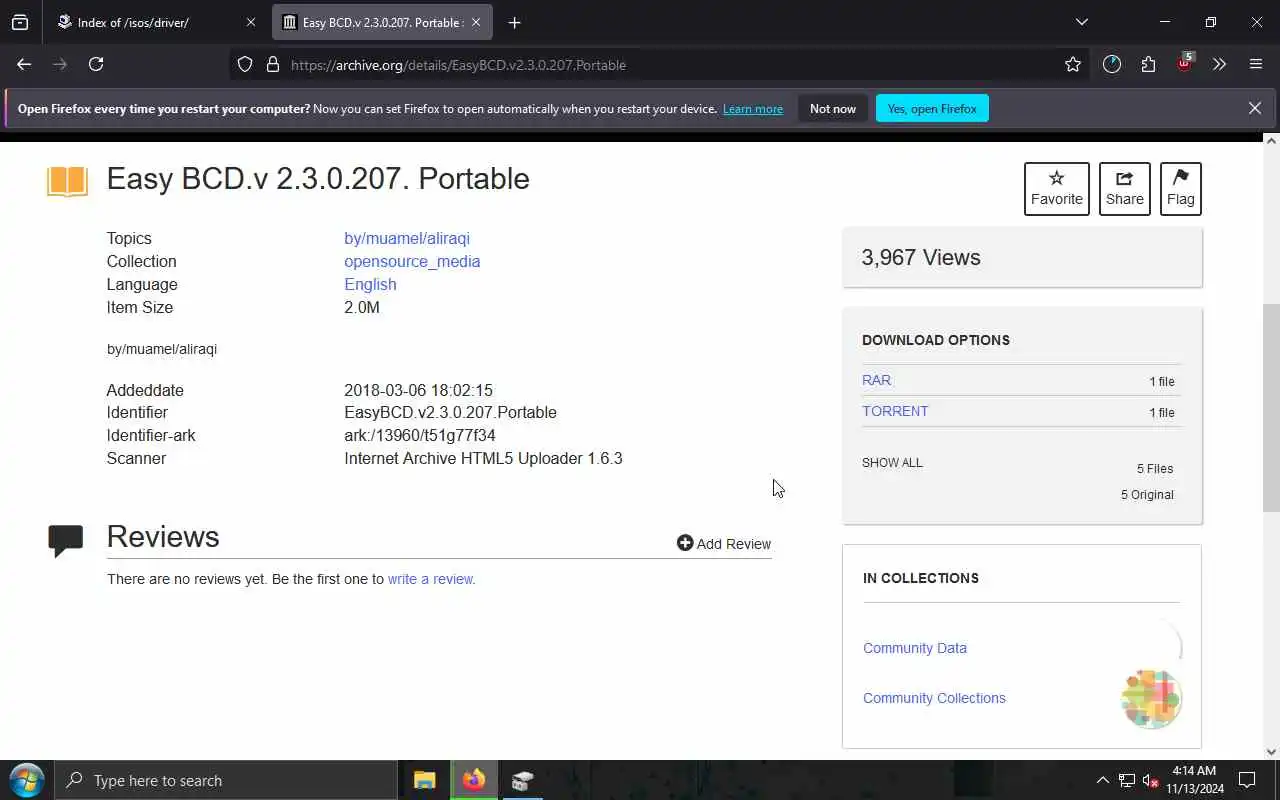The image size is (1280, 800).
Task: Open the opensource_media collection link
Action: (412, 261)
